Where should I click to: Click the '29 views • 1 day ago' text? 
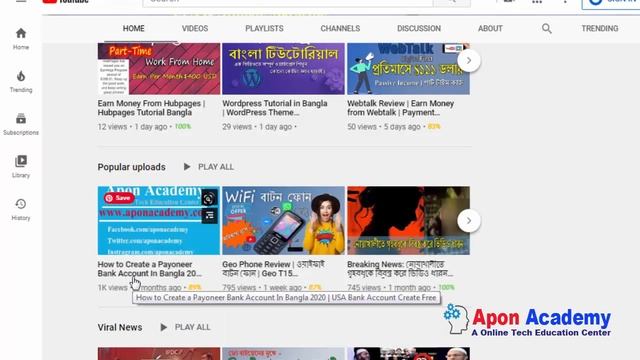tap(257, 127)
